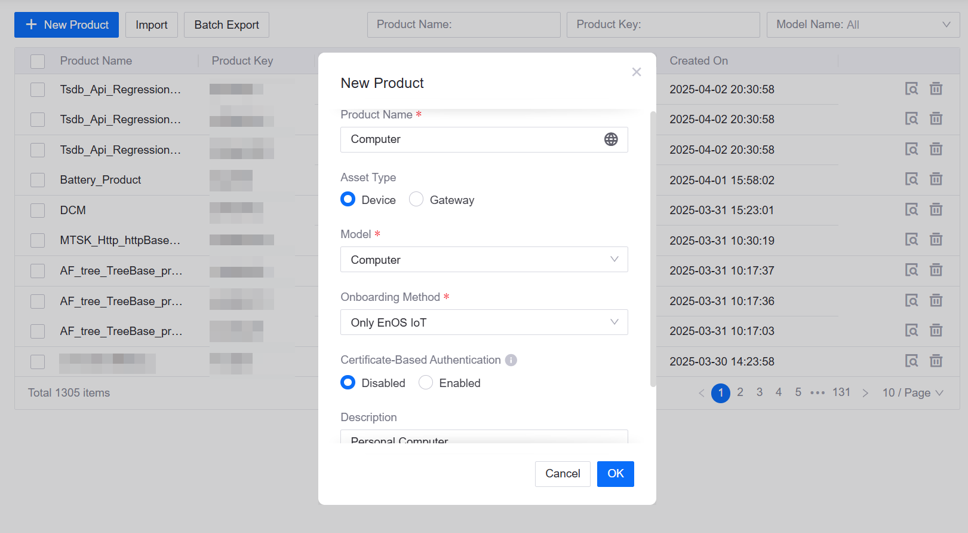The image size is (968, 533).
Task: Go to page 3 in pagination
Action: pos(759,393)
